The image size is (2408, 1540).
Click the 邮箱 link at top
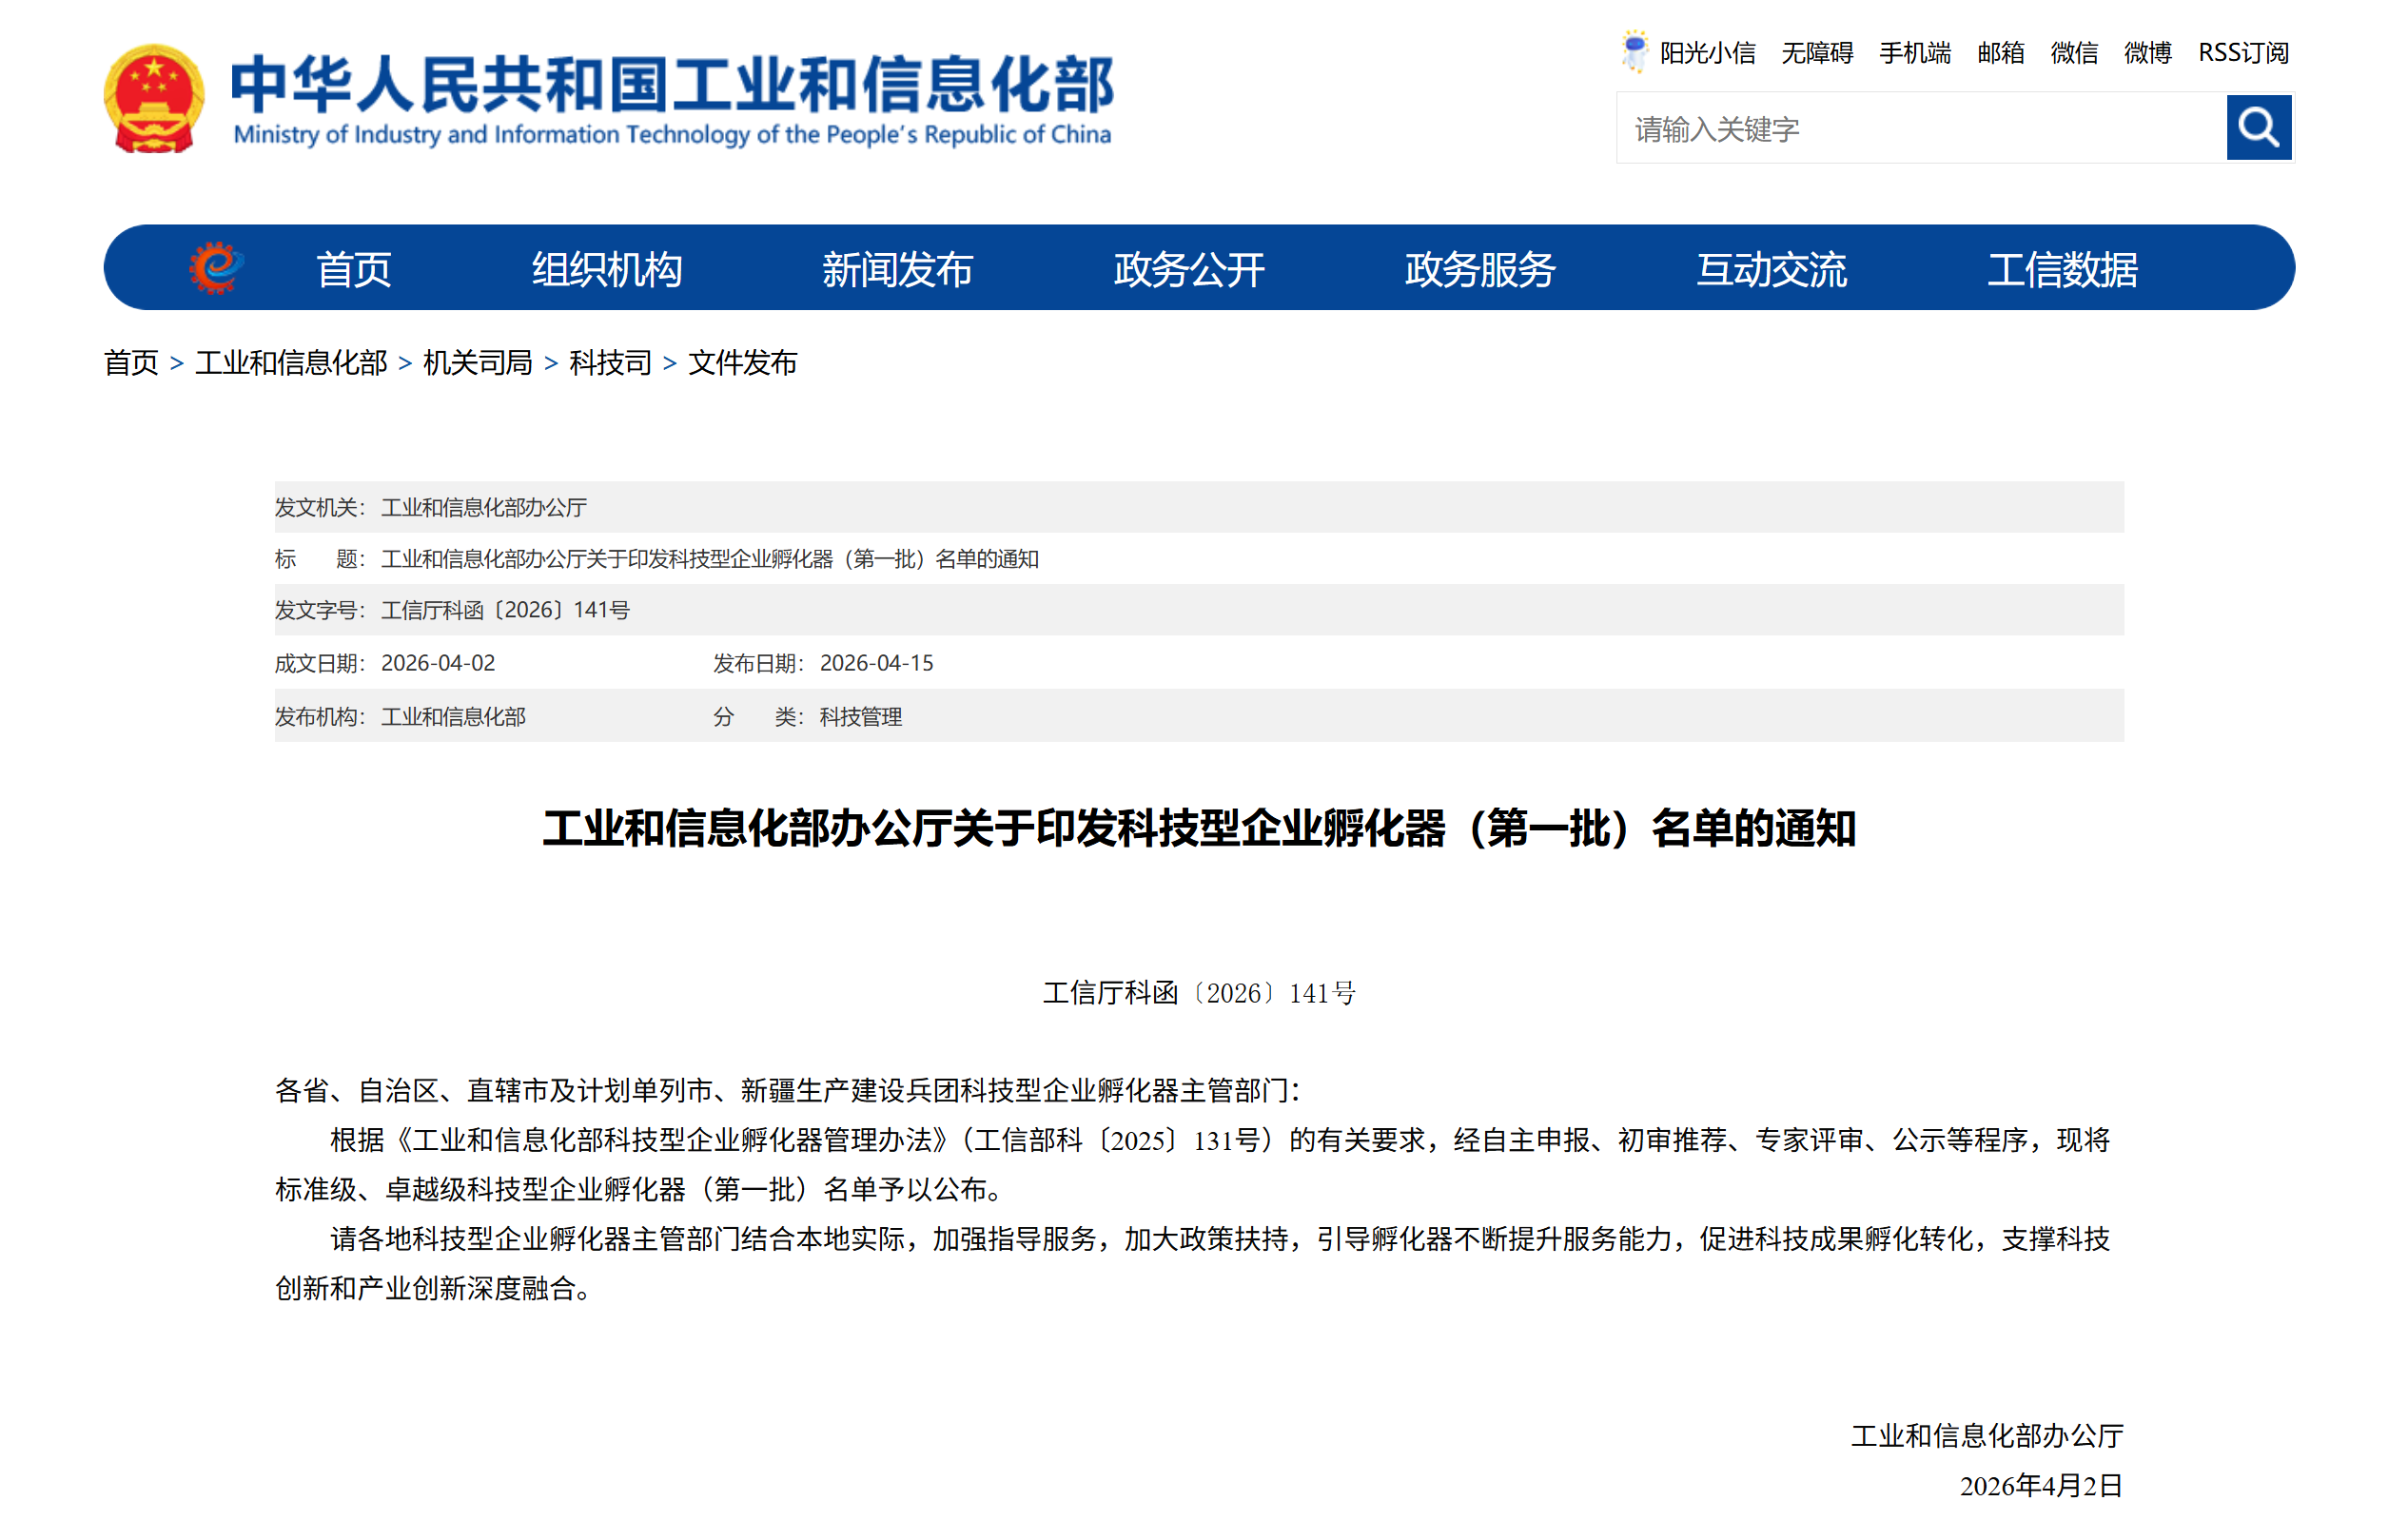point(2000,53)
